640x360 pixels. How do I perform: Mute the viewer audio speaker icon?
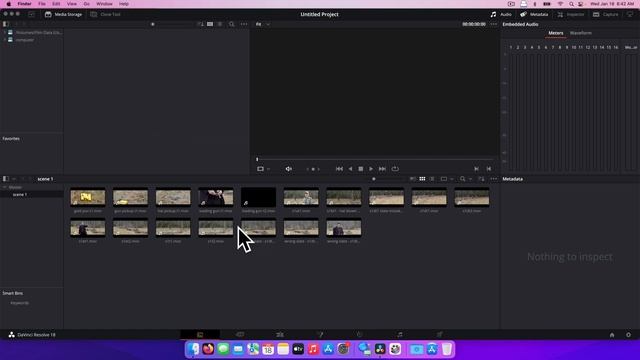[289, 169]
